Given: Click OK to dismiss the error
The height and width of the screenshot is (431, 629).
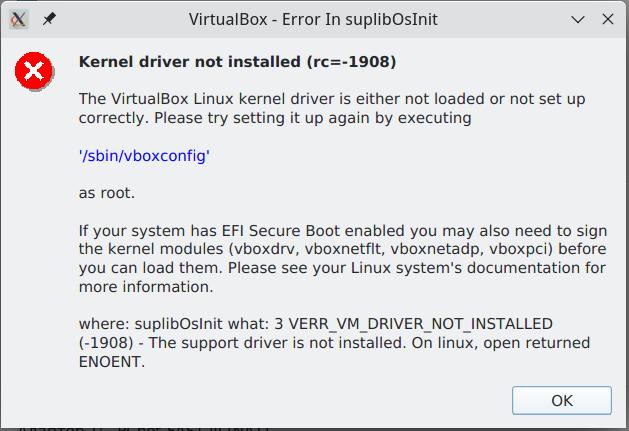Looking at the screenshot, I should (x=562, y=400).
